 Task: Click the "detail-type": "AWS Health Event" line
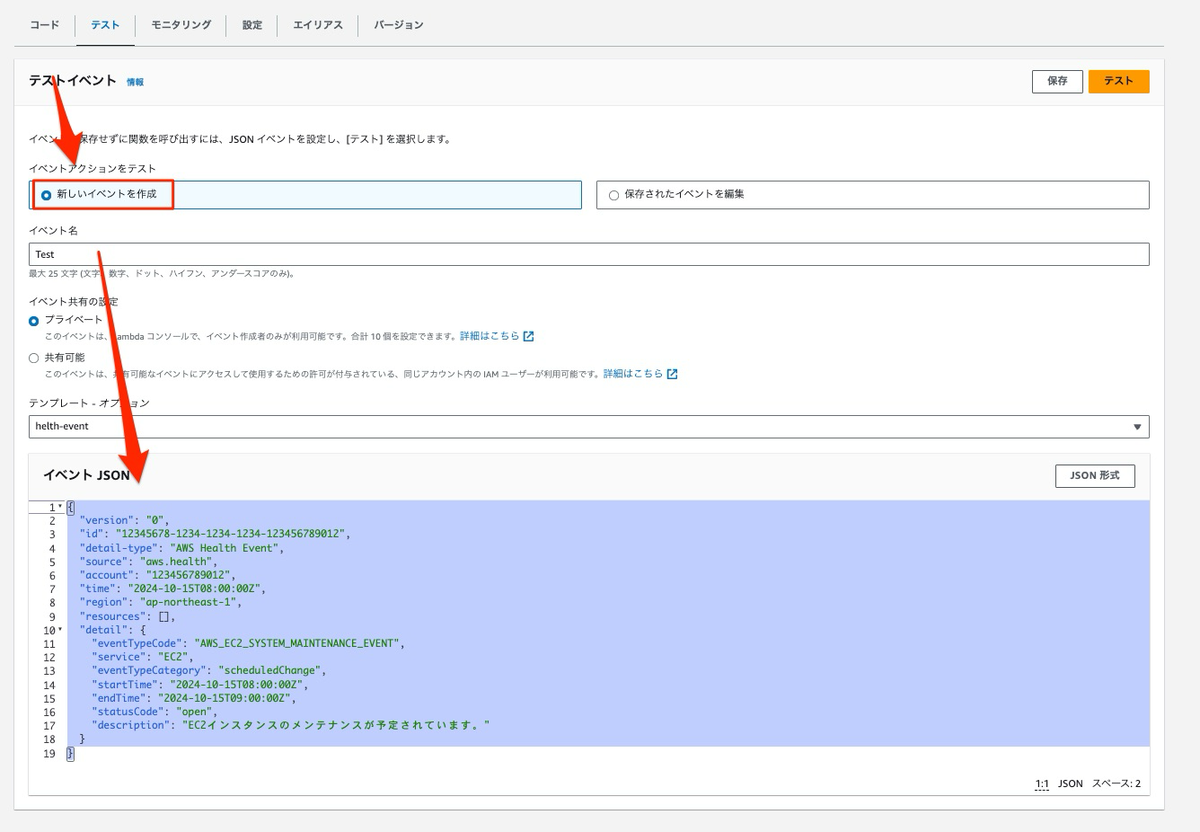coord(183,548)
